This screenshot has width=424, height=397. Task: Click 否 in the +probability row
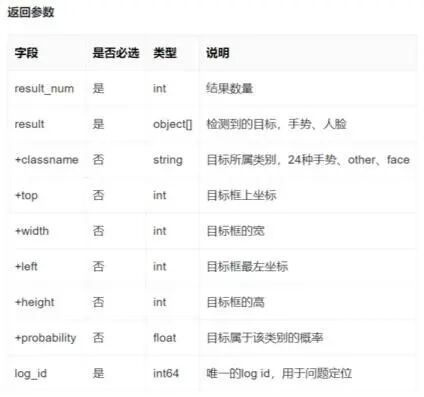tap(98, 338)
